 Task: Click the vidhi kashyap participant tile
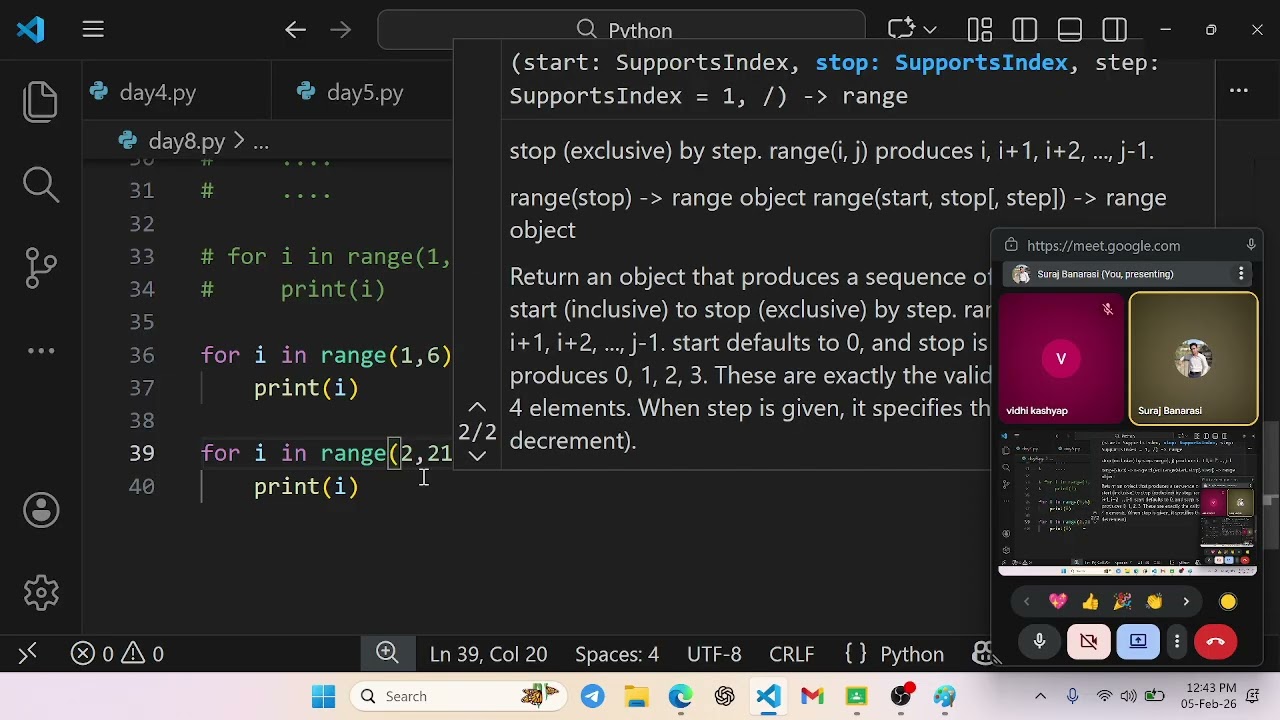point(1062,359)
